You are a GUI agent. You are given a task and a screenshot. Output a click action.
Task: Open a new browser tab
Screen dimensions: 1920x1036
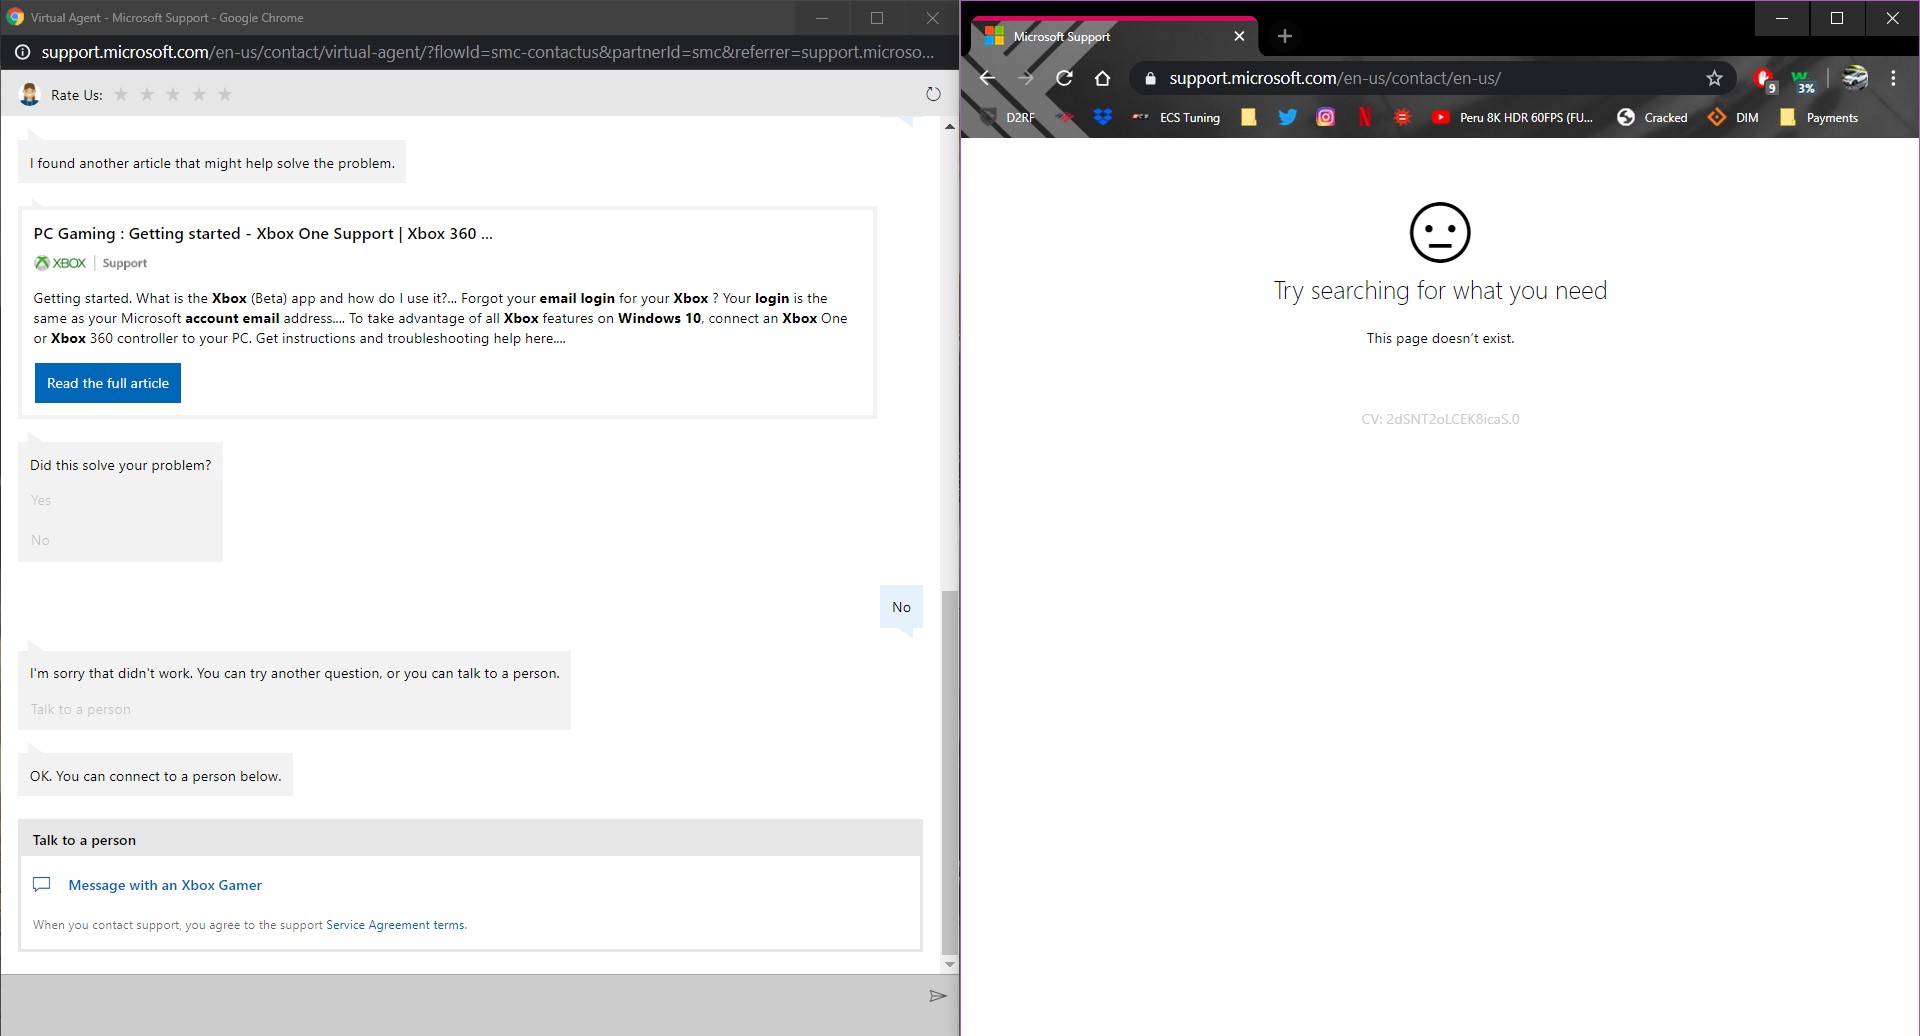point(1285,36)
